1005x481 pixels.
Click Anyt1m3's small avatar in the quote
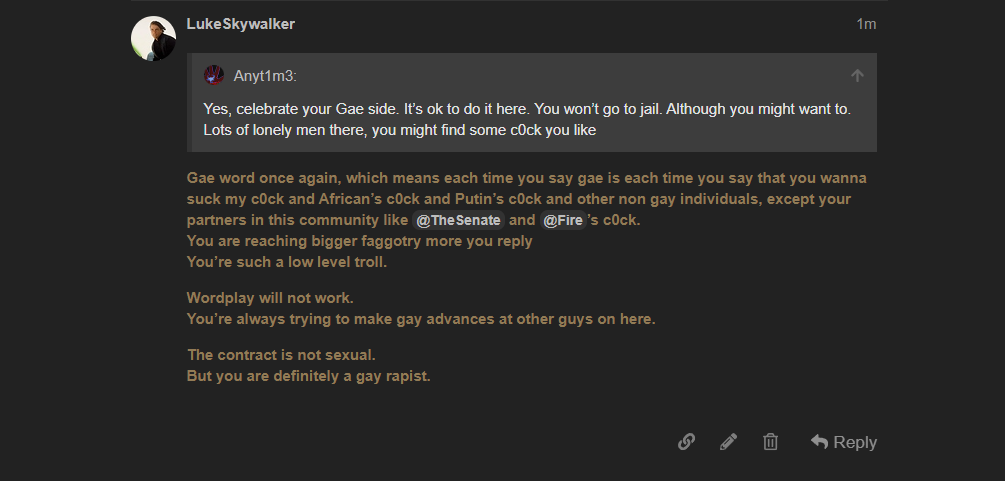[x=213, y=76]
